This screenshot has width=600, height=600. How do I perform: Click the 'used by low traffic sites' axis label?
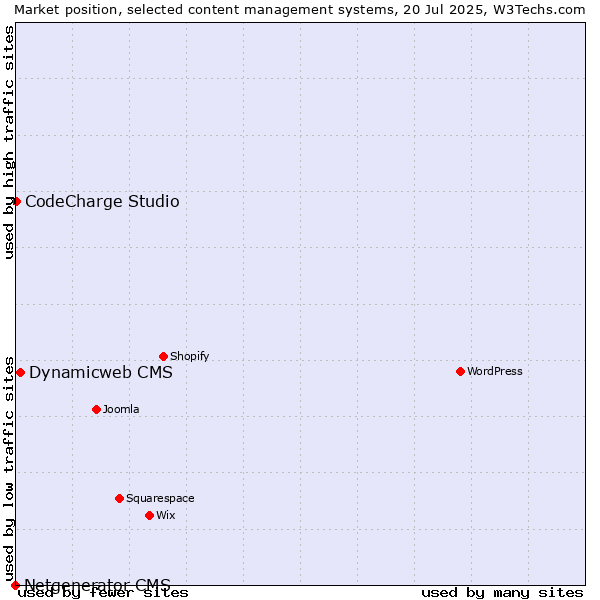click(8, 469)
